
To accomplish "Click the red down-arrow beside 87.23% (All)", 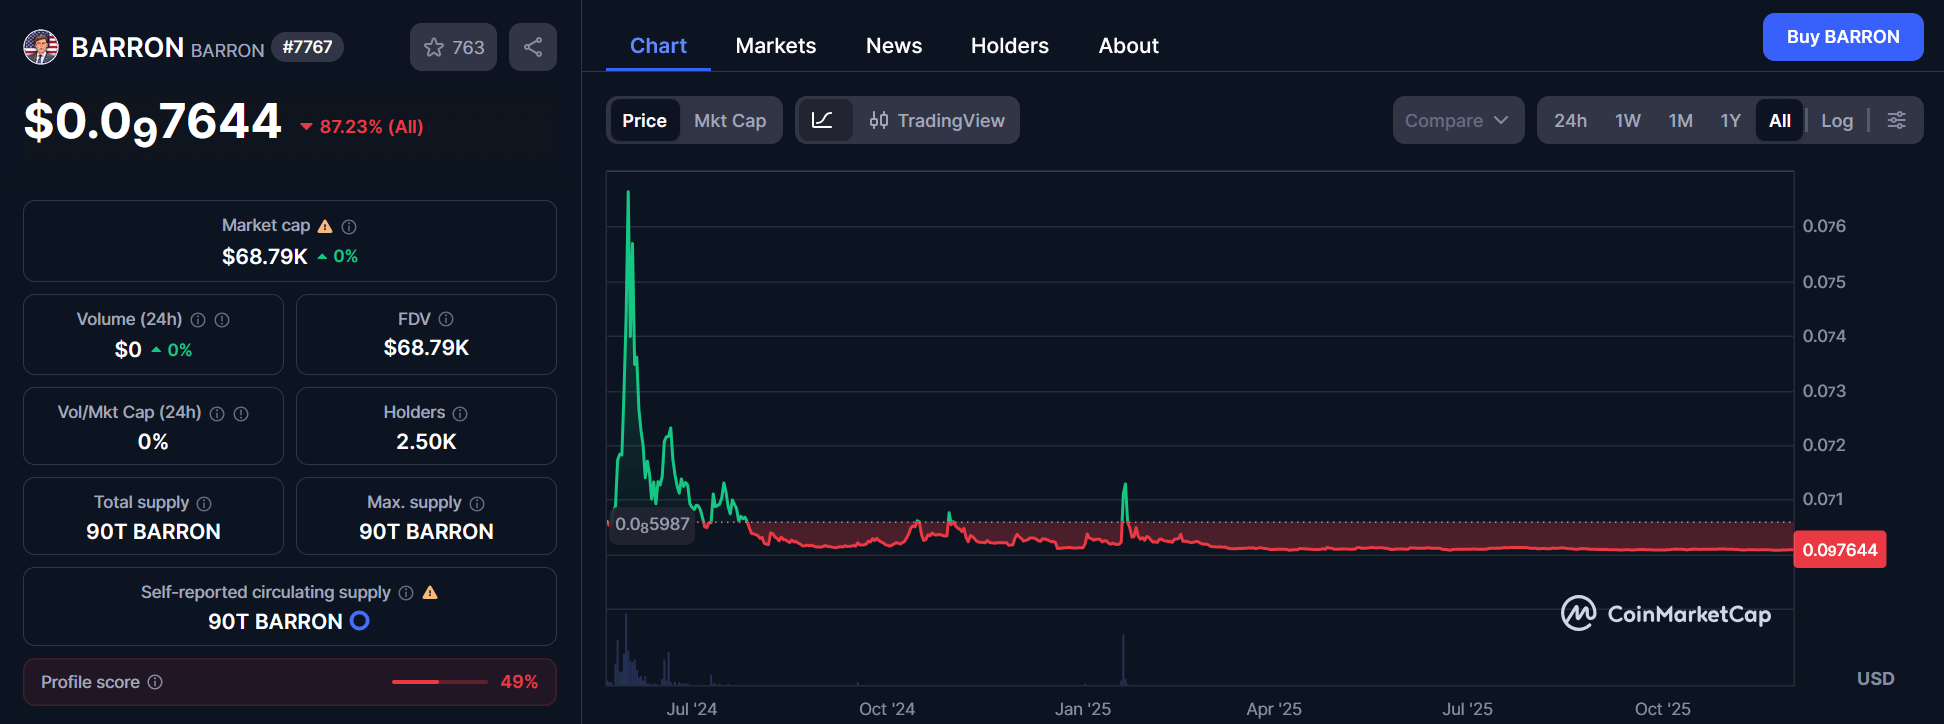I will point(307,127).
